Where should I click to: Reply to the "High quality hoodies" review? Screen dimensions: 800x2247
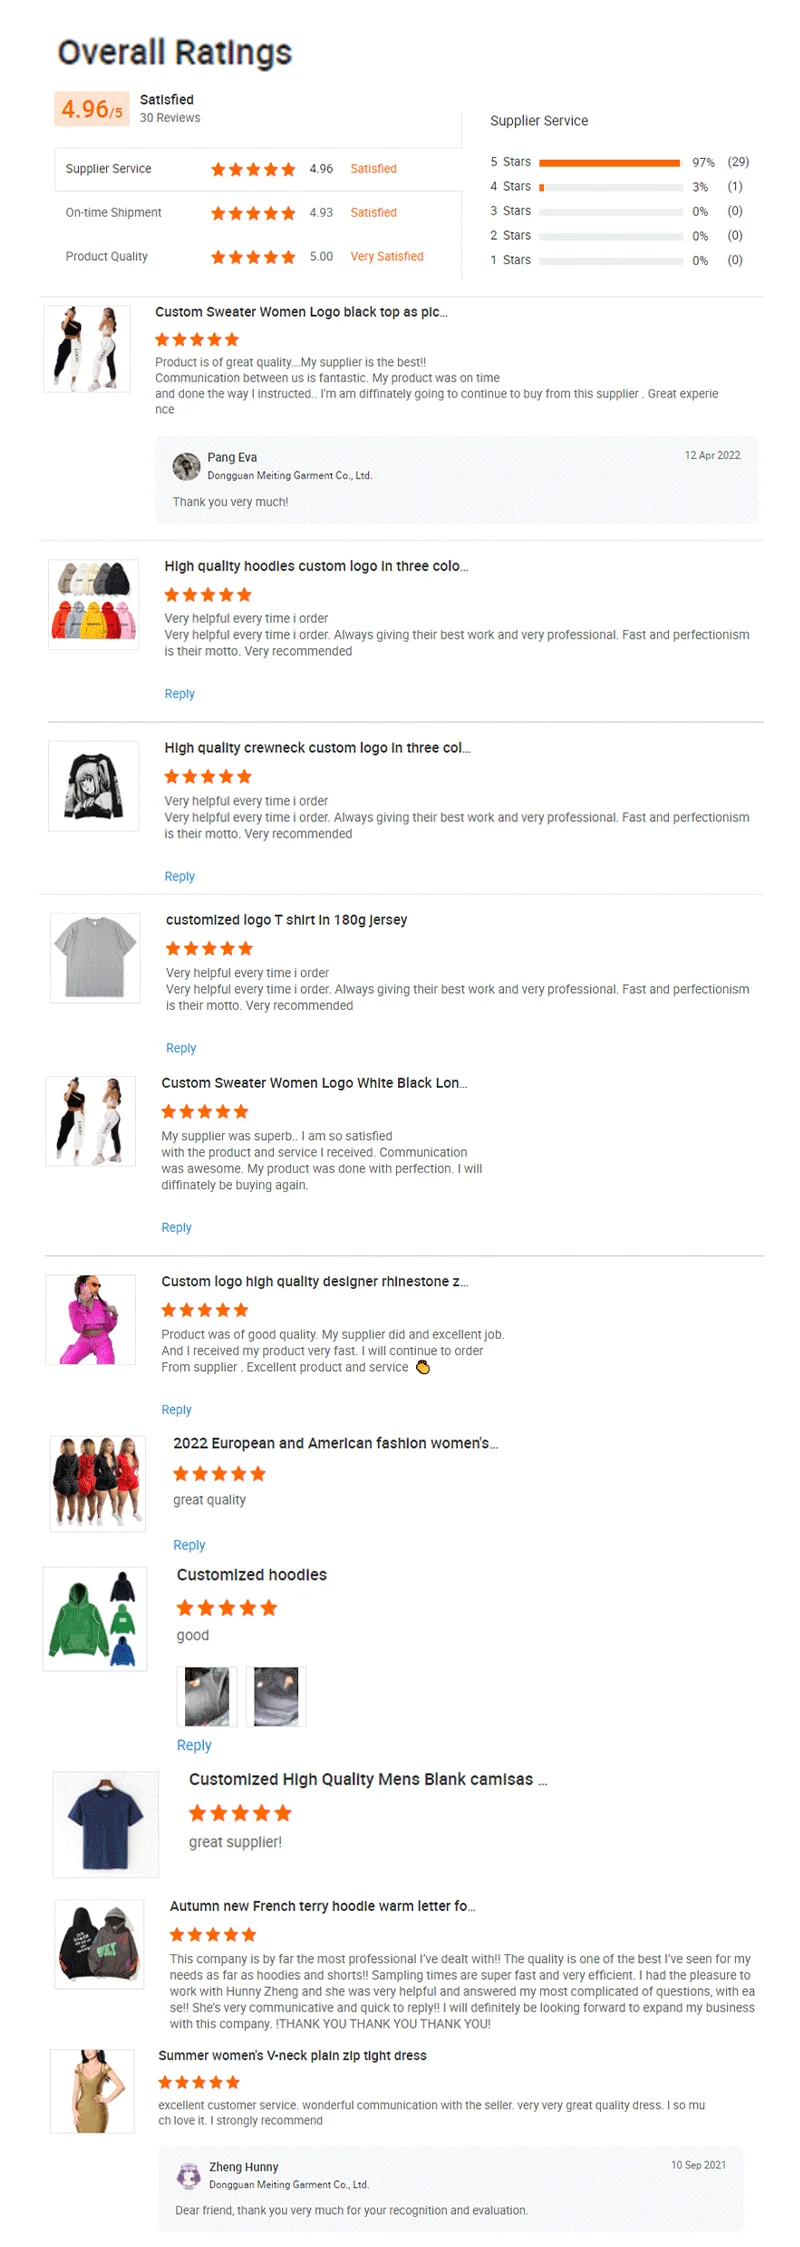click(180, 694)
